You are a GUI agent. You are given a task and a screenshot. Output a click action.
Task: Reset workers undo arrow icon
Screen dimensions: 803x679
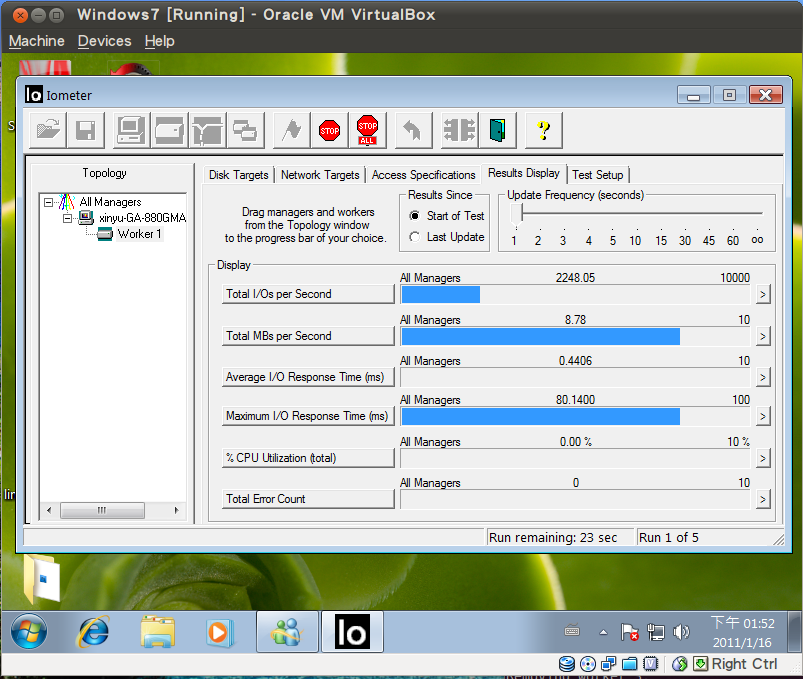413,130
